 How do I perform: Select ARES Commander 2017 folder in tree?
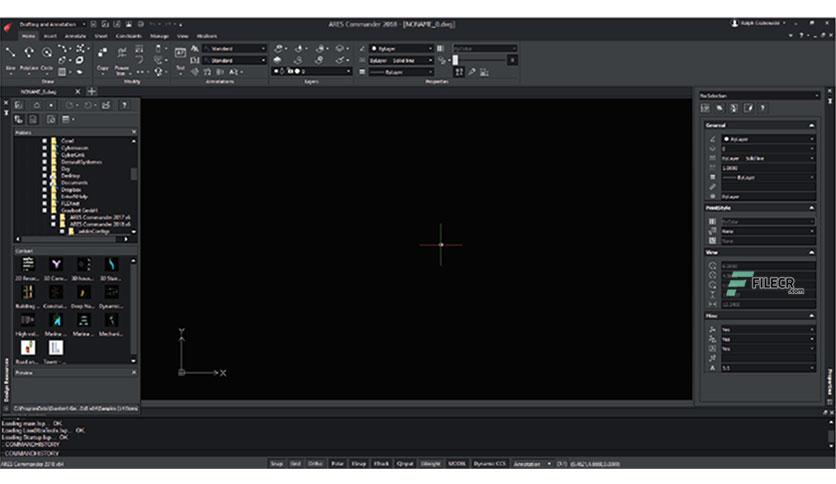[99, 217]
